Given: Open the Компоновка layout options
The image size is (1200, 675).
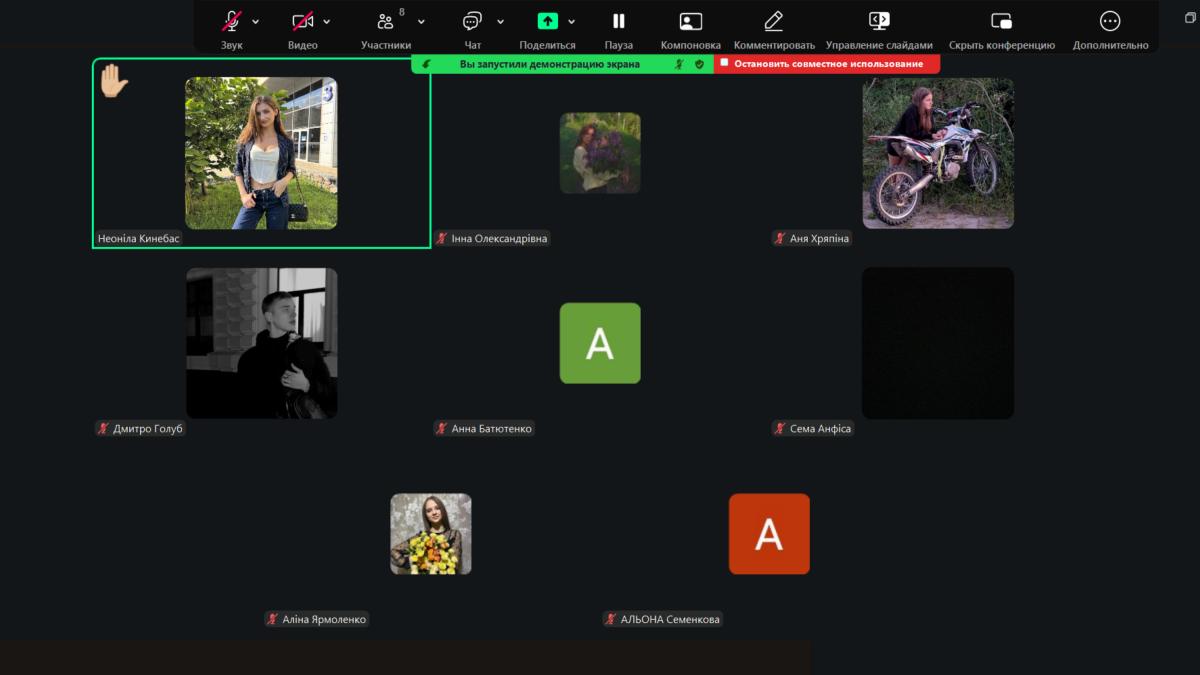Looking at the screenshot, I should (x=690, y=22).
